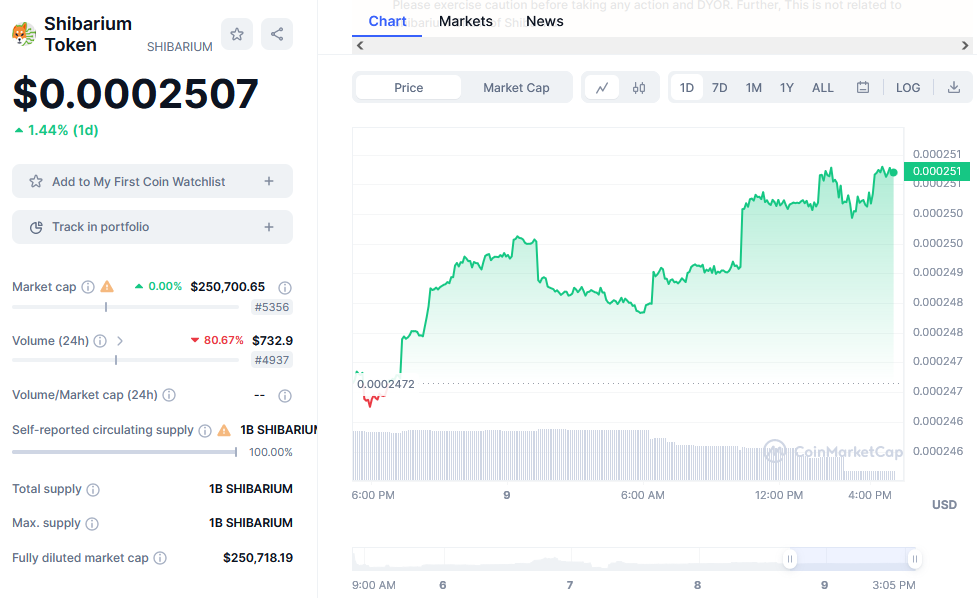Click the Shibarium Token logo

pos(24,34)
